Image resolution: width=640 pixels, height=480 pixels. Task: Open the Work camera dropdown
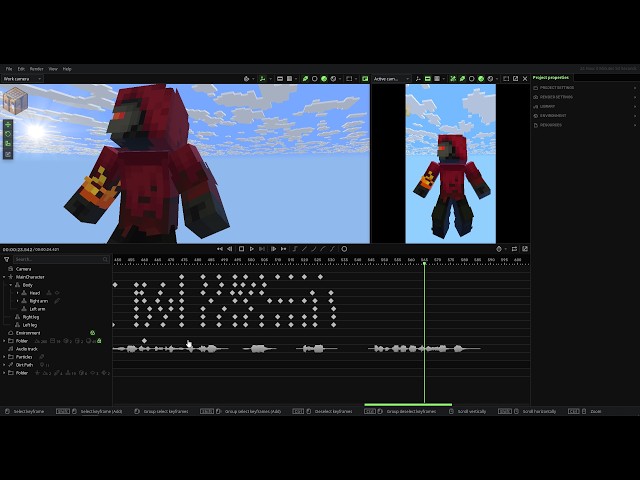pyautogui.click(x=22, y=79)
